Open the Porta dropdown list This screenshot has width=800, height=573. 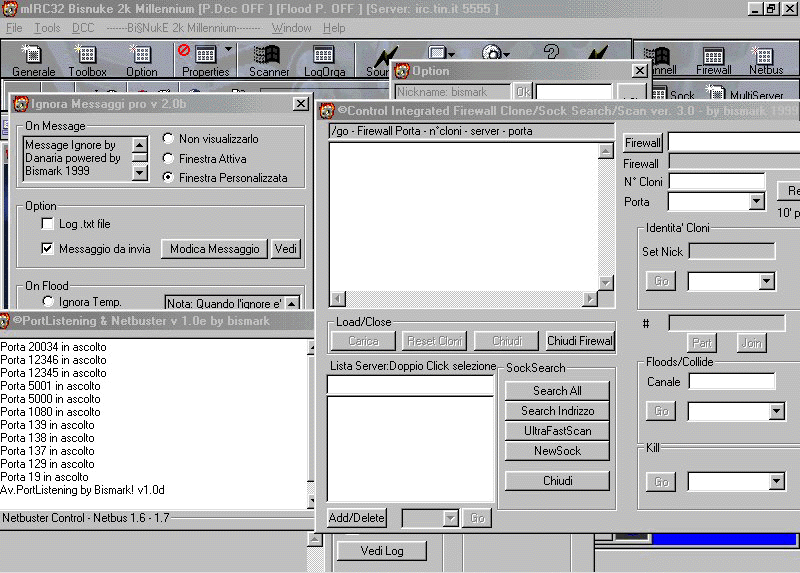(757, 202)
